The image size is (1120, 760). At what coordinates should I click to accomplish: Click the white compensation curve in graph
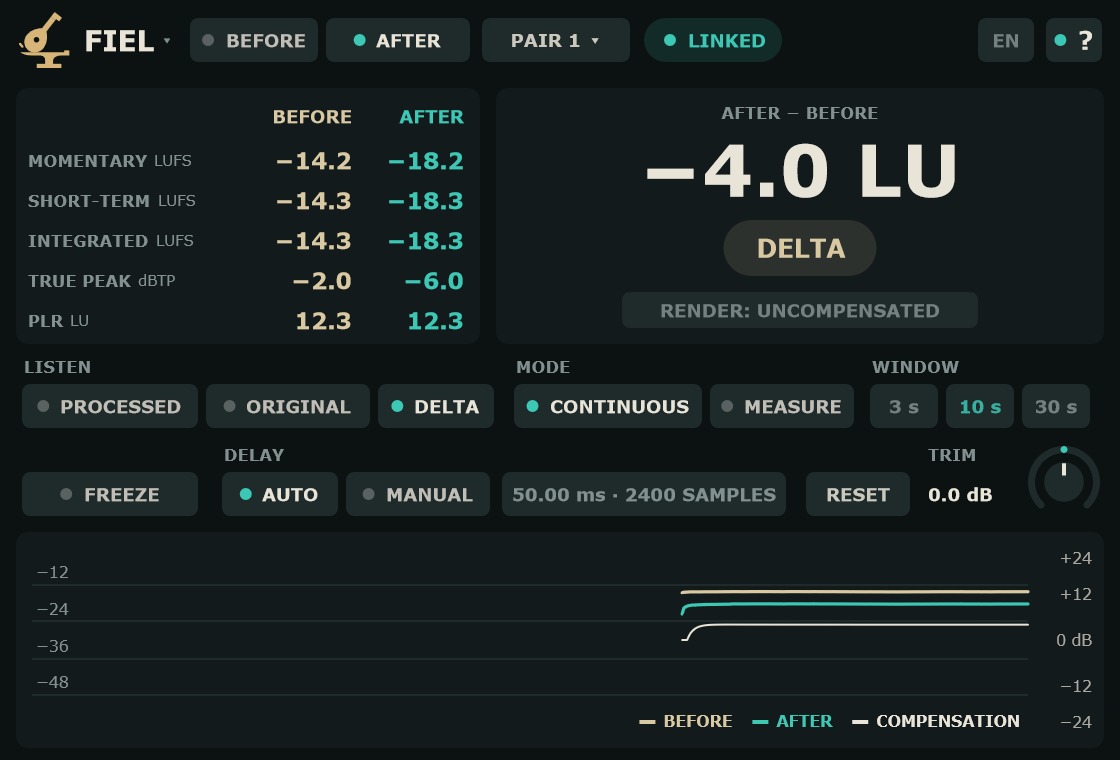tap(857, 625)
